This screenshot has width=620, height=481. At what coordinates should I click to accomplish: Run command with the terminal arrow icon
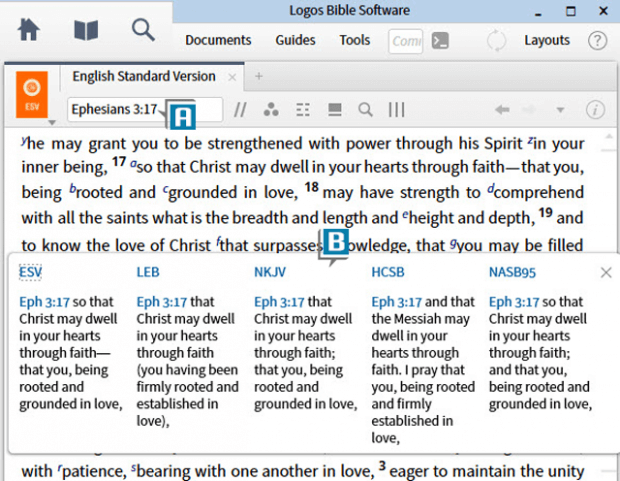coord(440,41)
